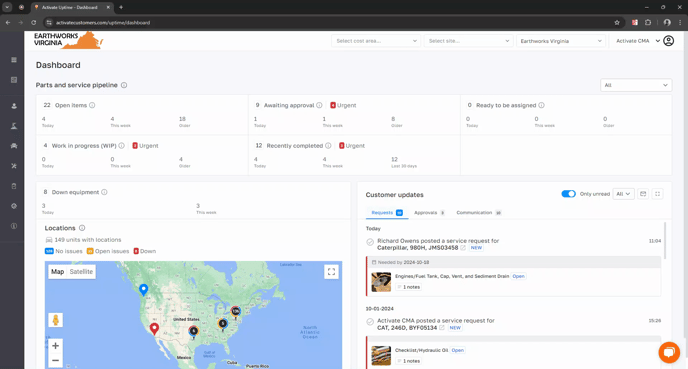The image size is (688, 369).
Task: Click the Street View pegman on map
Action: [x=56, y=320]
